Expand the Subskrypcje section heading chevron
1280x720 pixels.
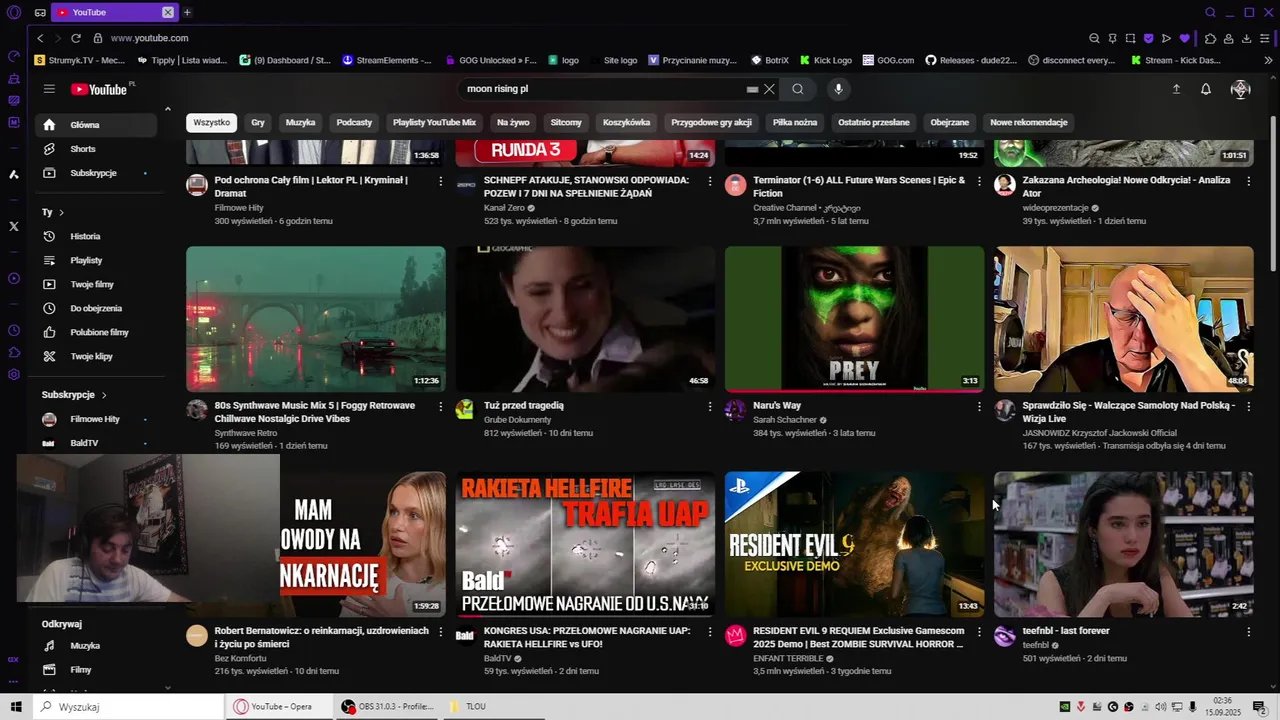[103, 395]
